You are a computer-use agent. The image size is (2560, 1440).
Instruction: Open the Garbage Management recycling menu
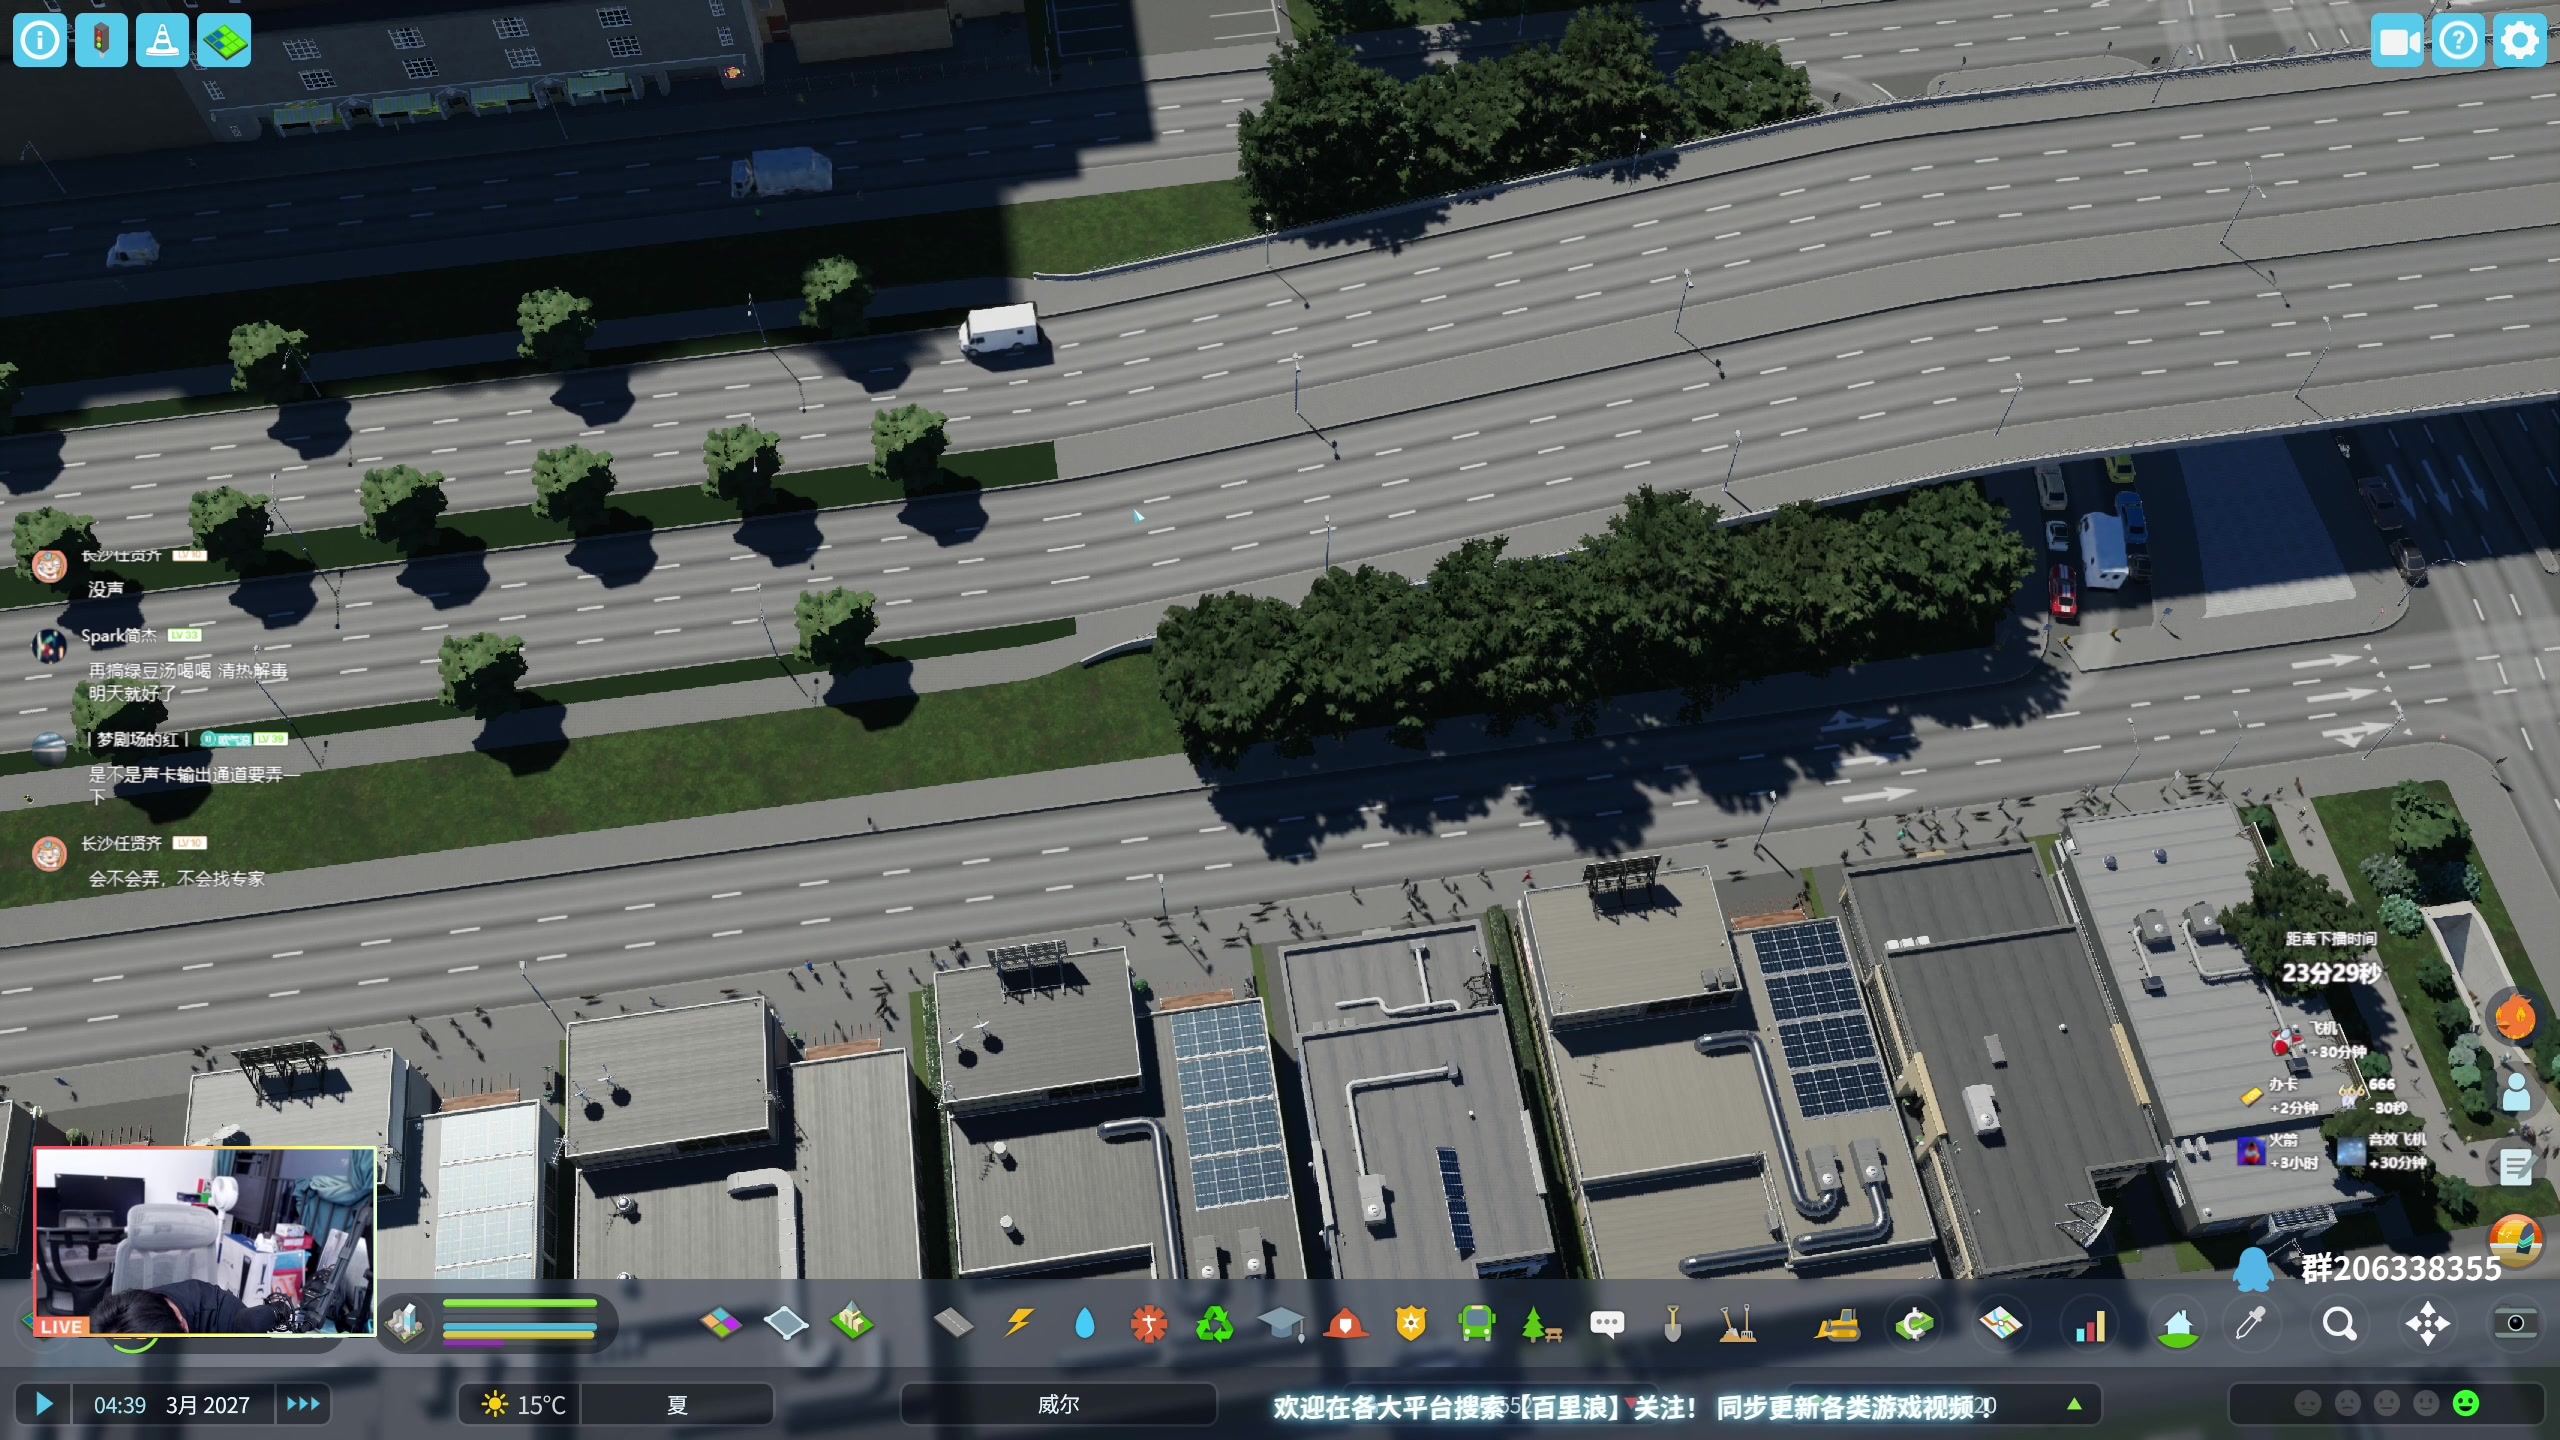point(1214,1324)
